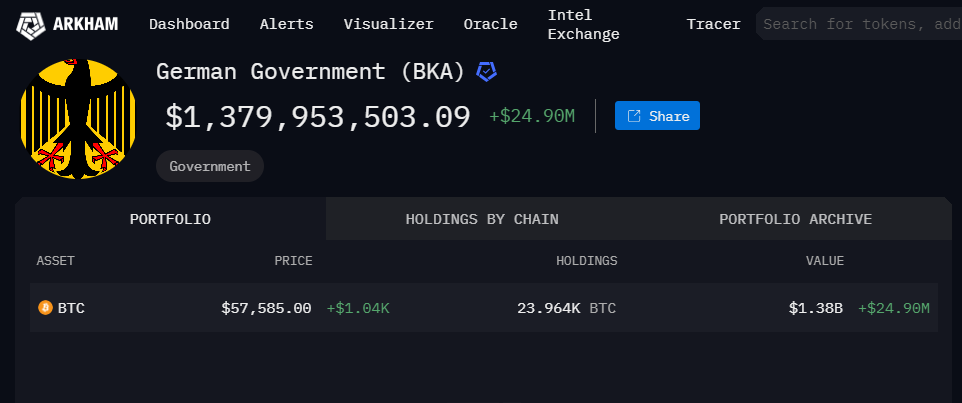Open the Dashboard menu item
The width and height of the screenshot is (962, 403).
tap(189, 24)
